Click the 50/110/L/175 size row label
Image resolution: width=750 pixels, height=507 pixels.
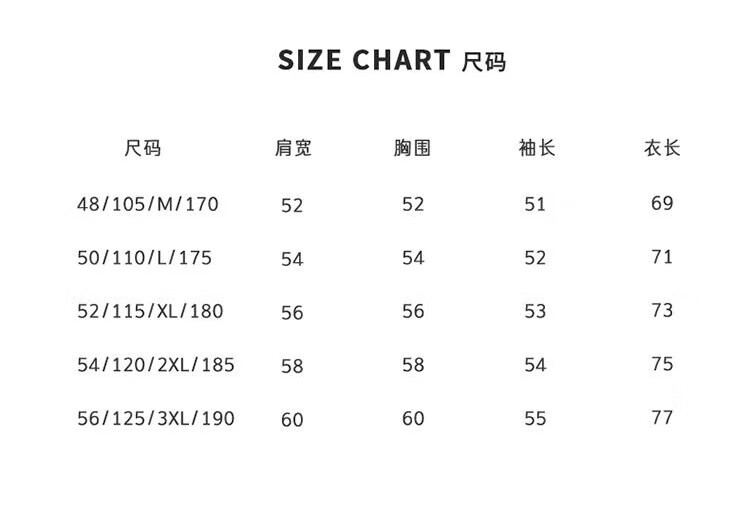pyautogui.click(x=144, y=258)
